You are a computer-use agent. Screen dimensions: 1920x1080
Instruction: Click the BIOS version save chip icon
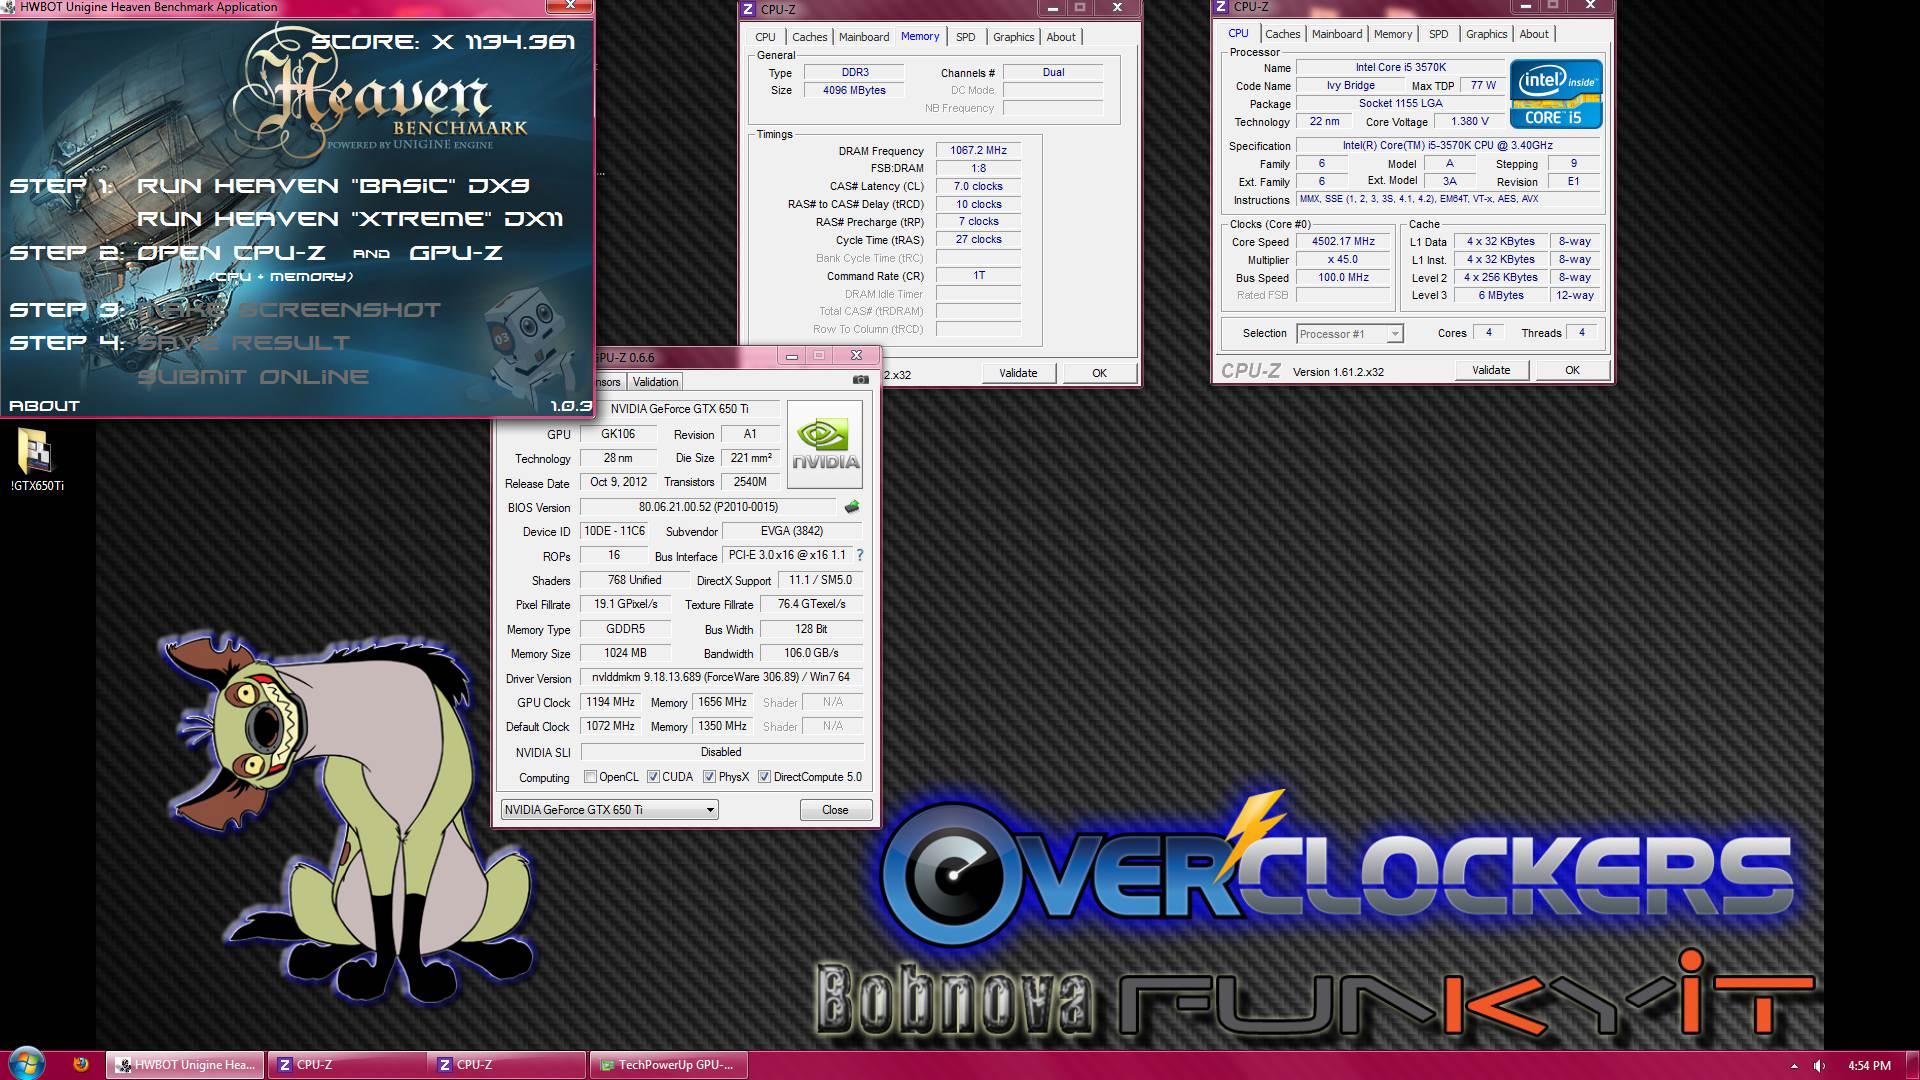click(852, 507)
